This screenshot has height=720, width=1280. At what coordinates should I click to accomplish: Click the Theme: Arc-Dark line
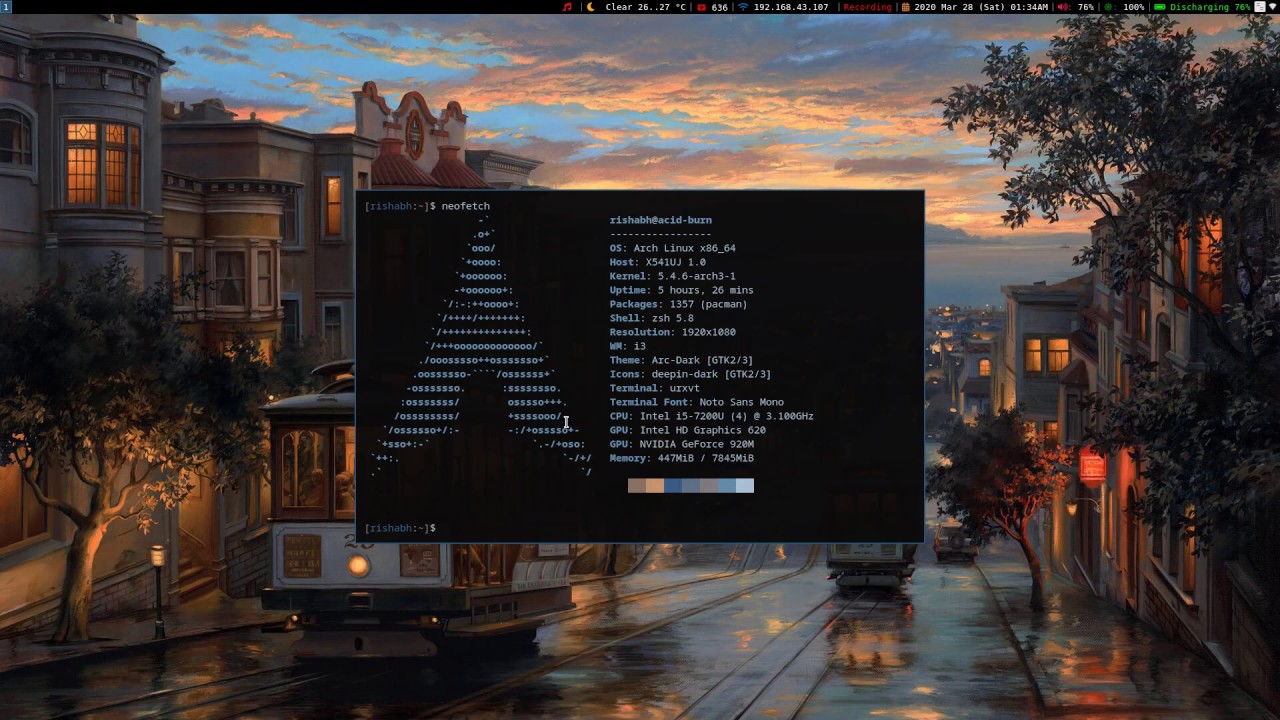682,360
